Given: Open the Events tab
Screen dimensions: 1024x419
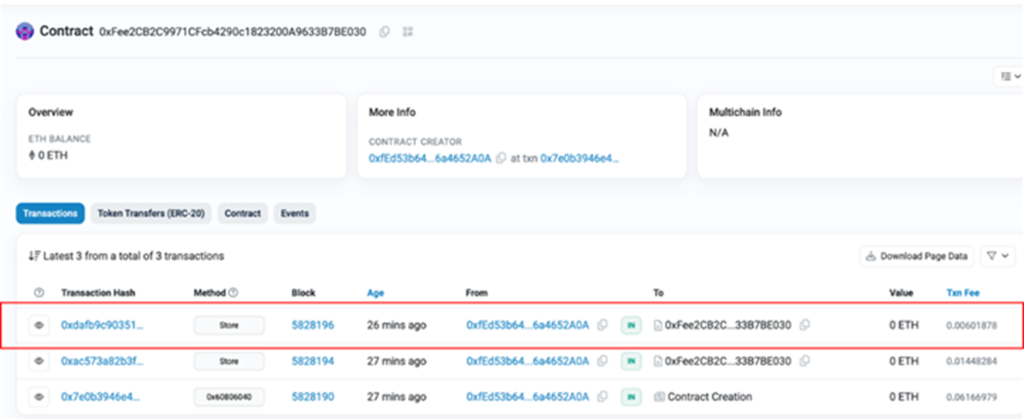Looking at the screenshot, I should (x=294, y=213).
